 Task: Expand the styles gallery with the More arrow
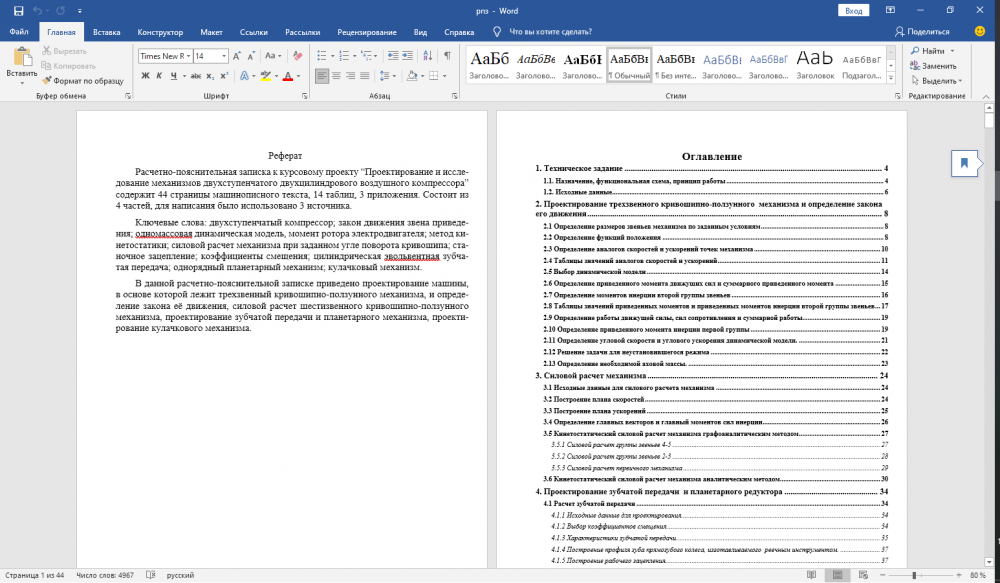891,77
